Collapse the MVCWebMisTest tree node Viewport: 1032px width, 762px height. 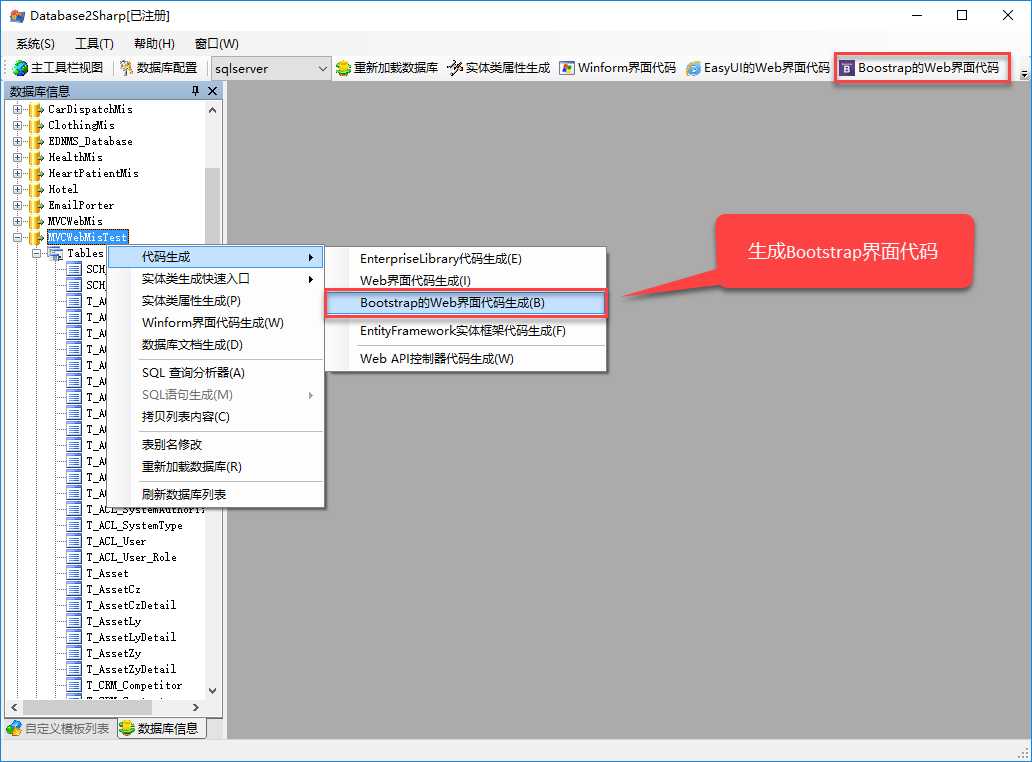[17, 238]
